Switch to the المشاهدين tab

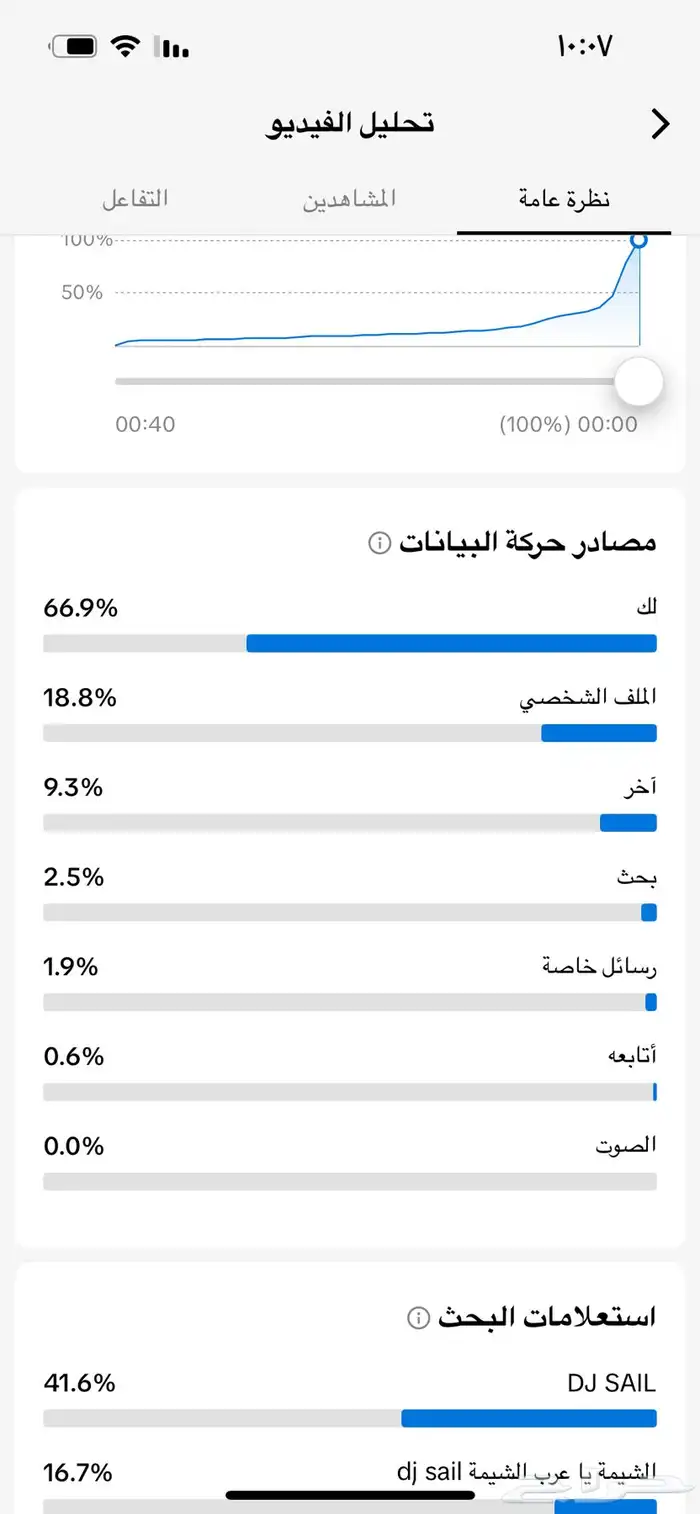pos(350,198)
